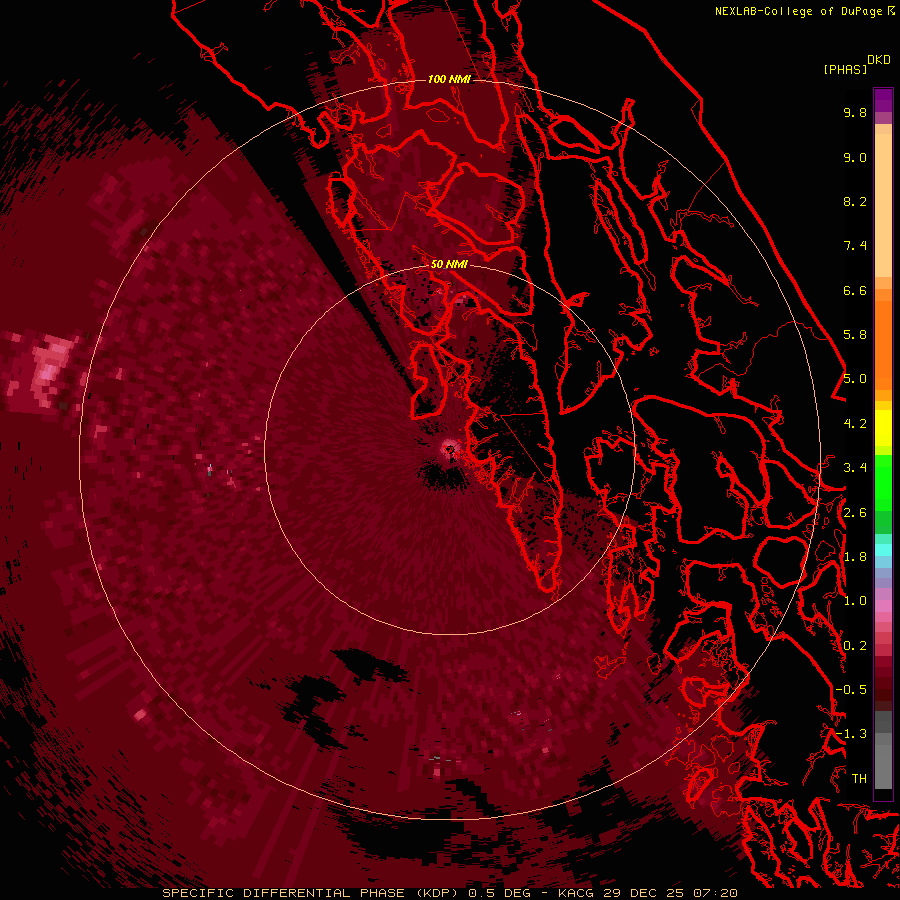Image resolution: width=900 pixels, height=900 pixels.
Task: Click the DKD label above the color scale
Action: click(879, 60)
